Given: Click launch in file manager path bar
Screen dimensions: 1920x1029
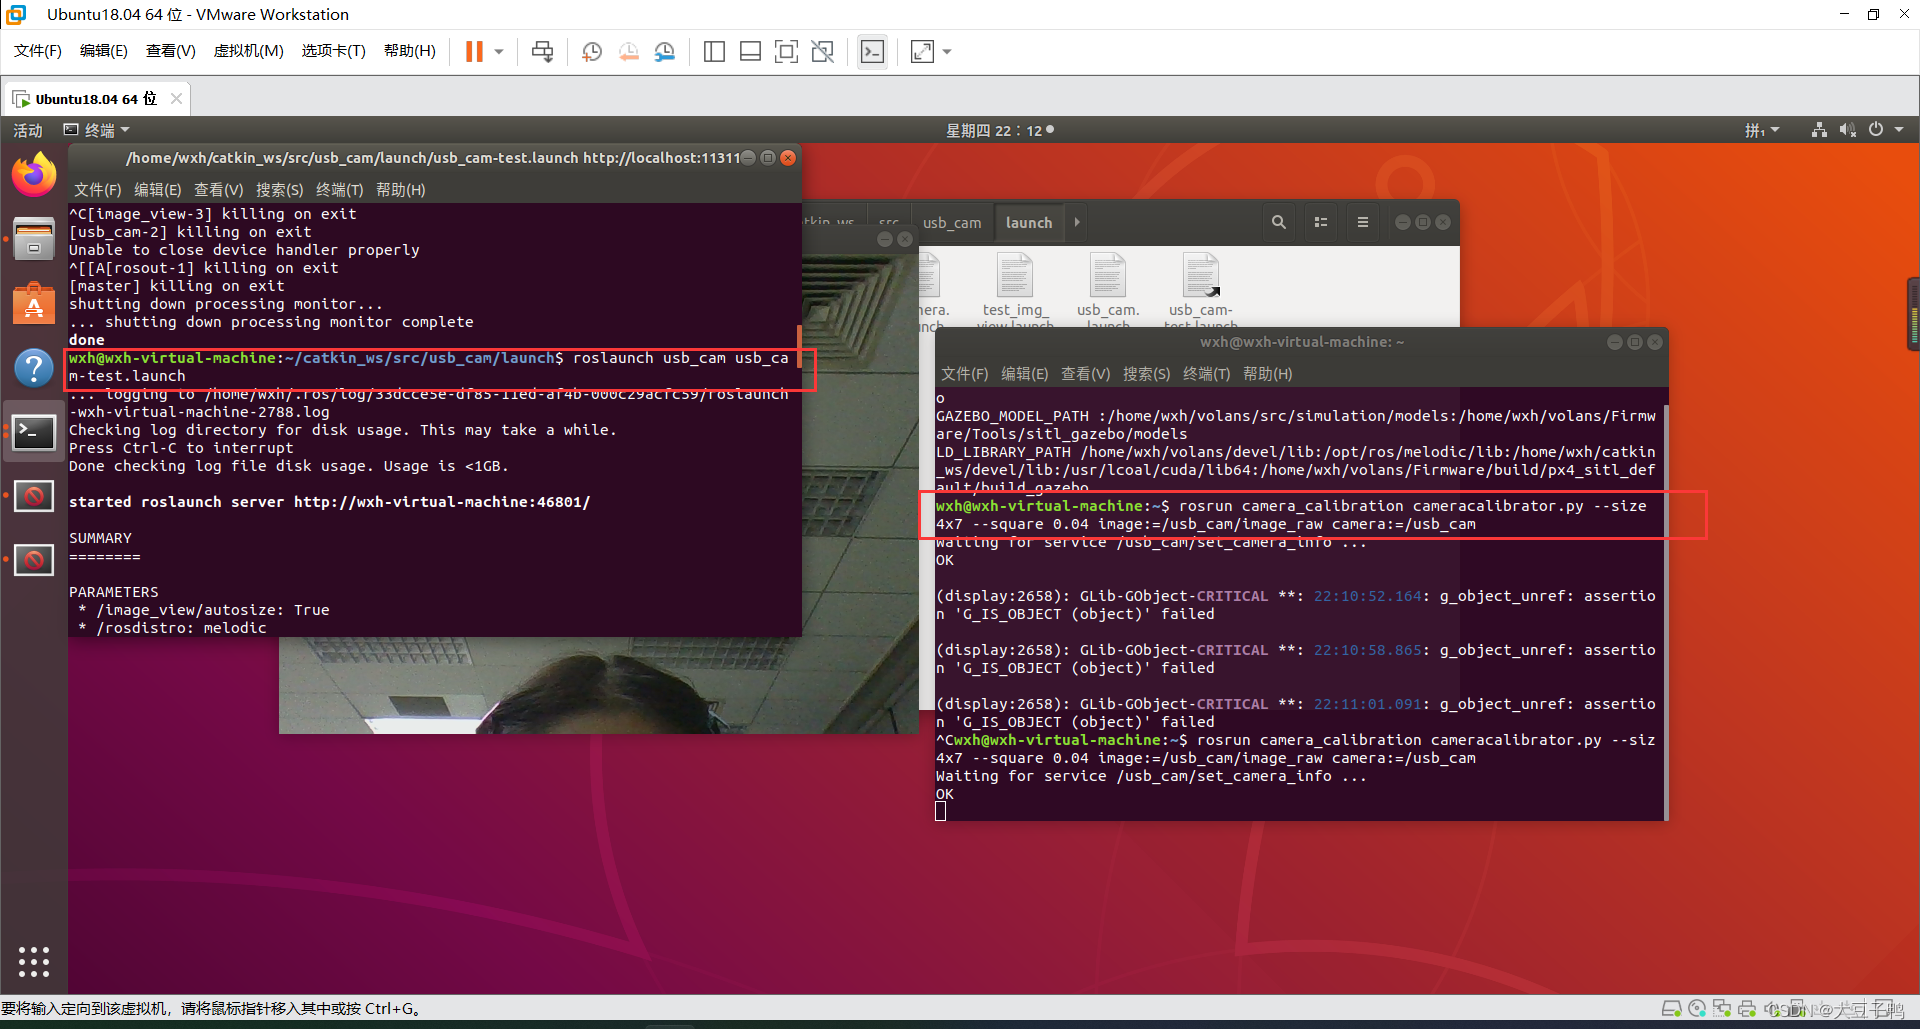Looking at the screenshot, I should (x=1029, y=223).
